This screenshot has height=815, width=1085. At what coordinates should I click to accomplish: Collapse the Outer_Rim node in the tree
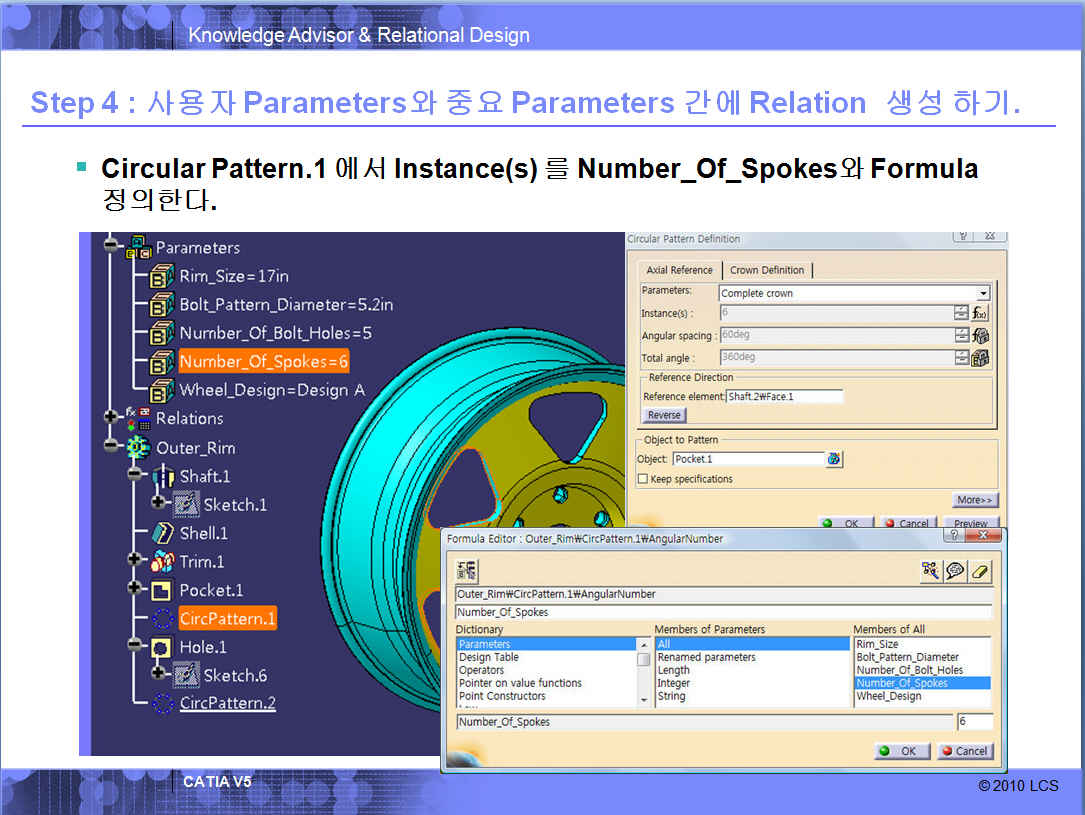110,447
